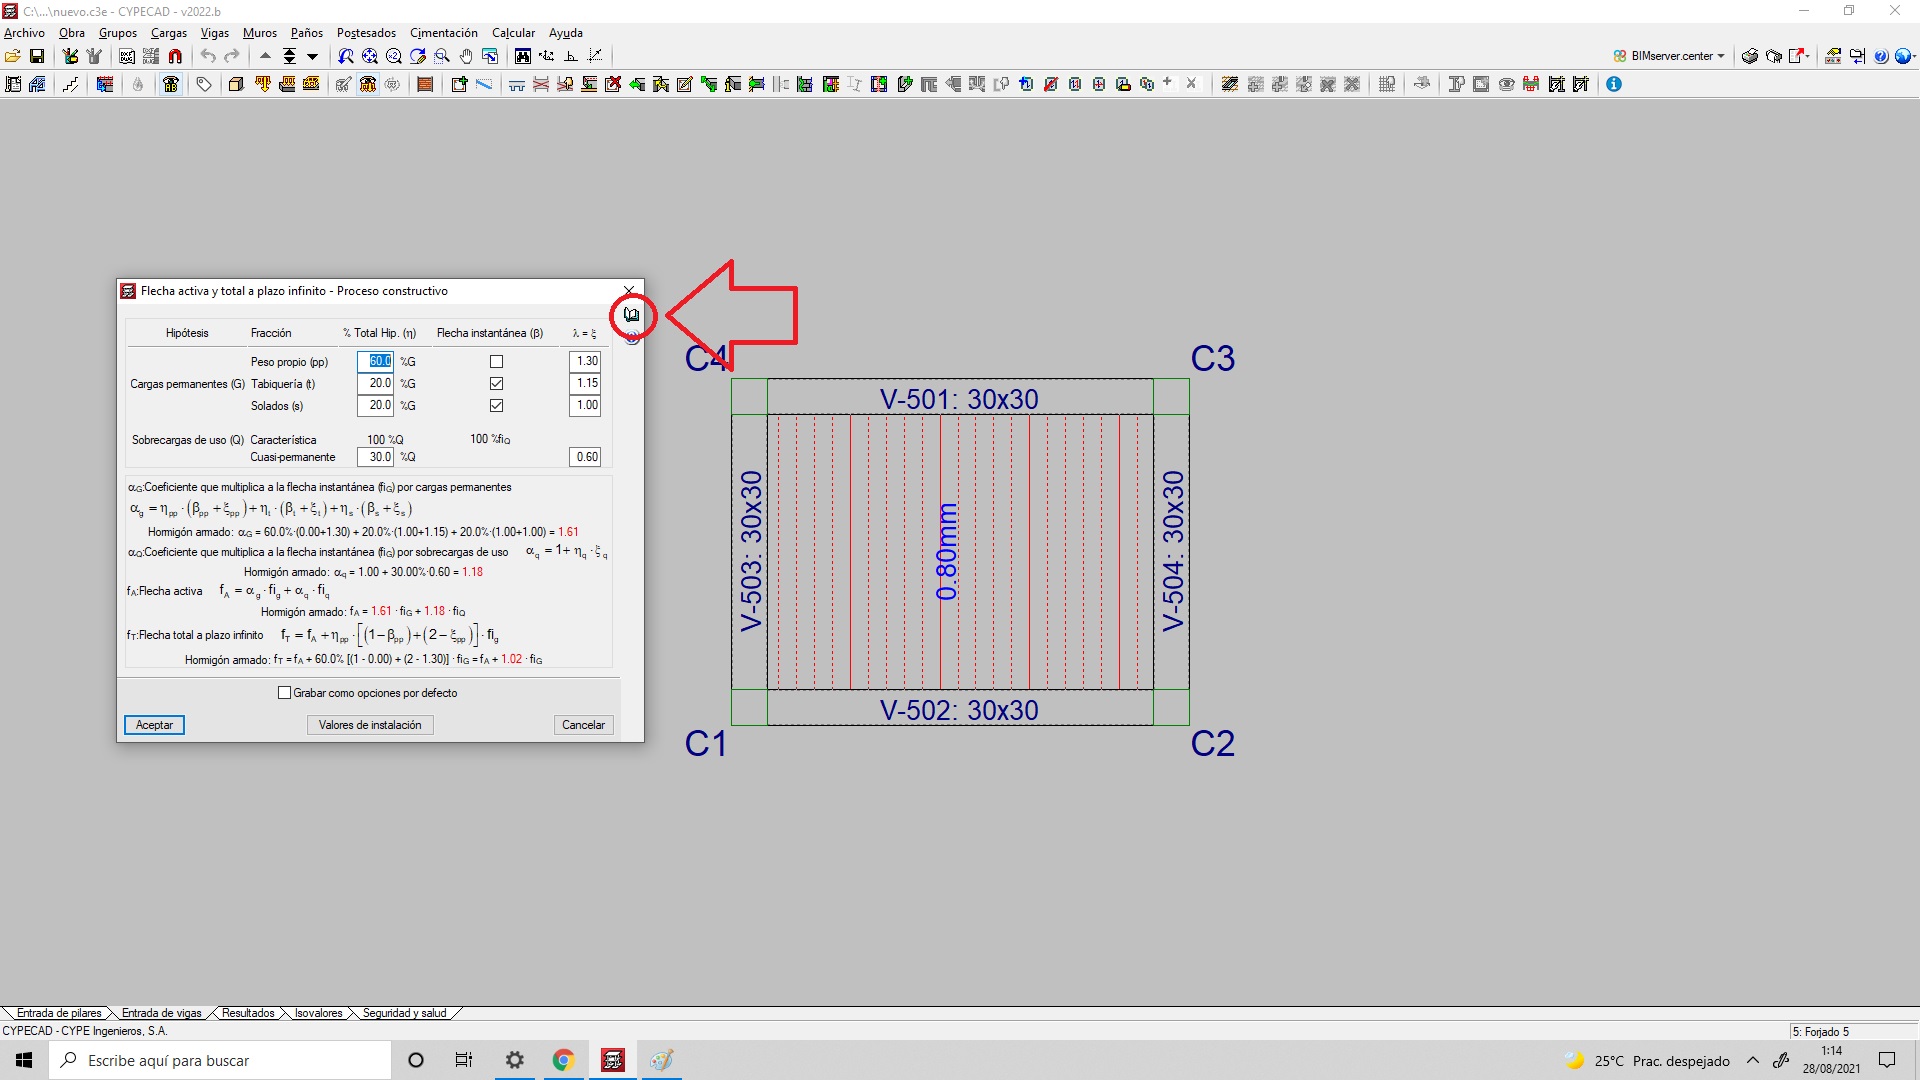Expand the export report dropdown arrow
1920x1080 pixels.
pos(1809,56)
